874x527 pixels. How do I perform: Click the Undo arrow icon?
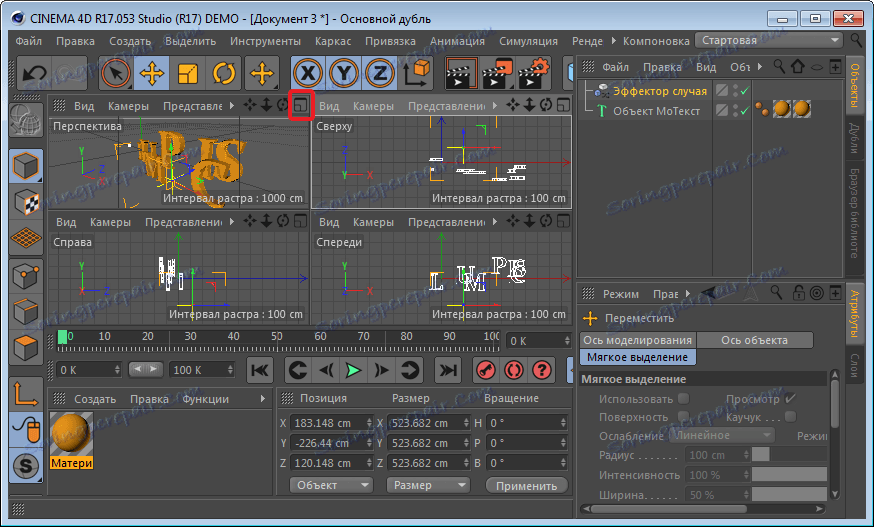(x=35, y=73)
